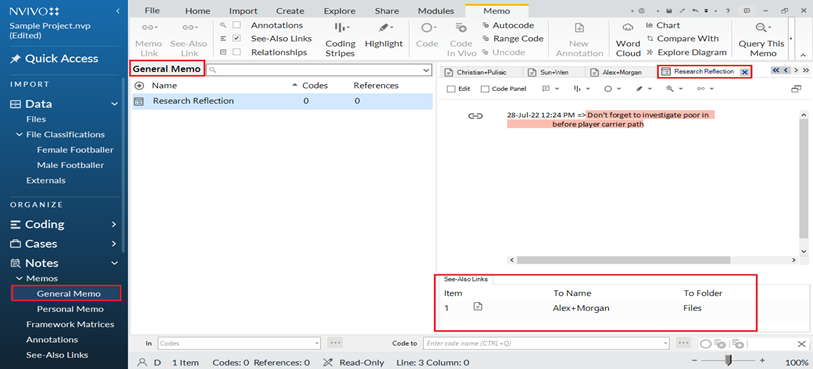Expand the Cases section

pos(114,244)
